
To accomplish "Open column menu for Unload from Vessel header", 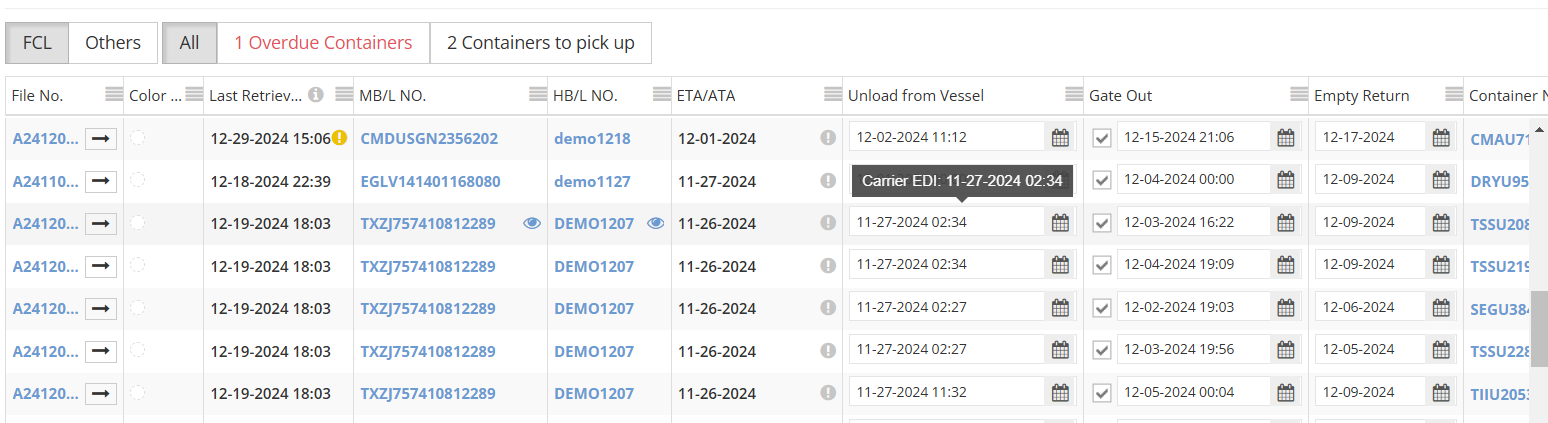I will [1074, 95].
